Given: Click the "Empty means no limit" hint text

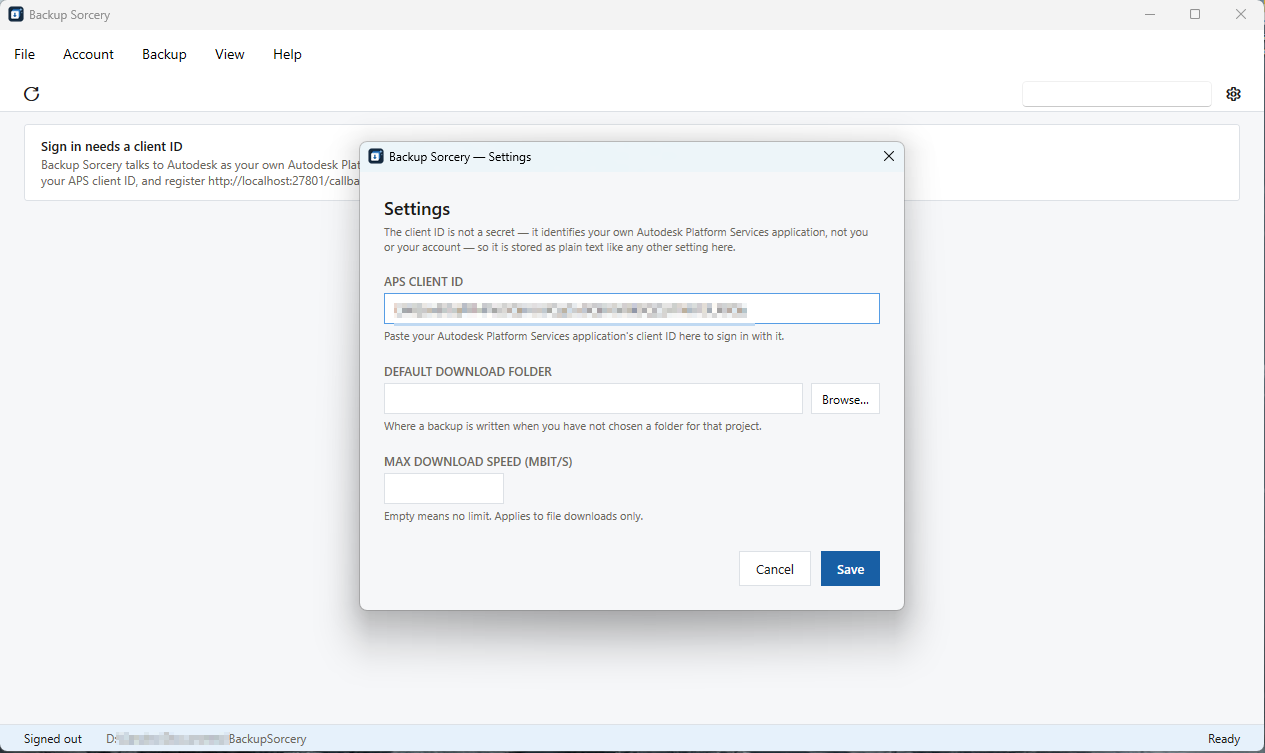Looking at the screenshot, I should (x=513, y=517).
